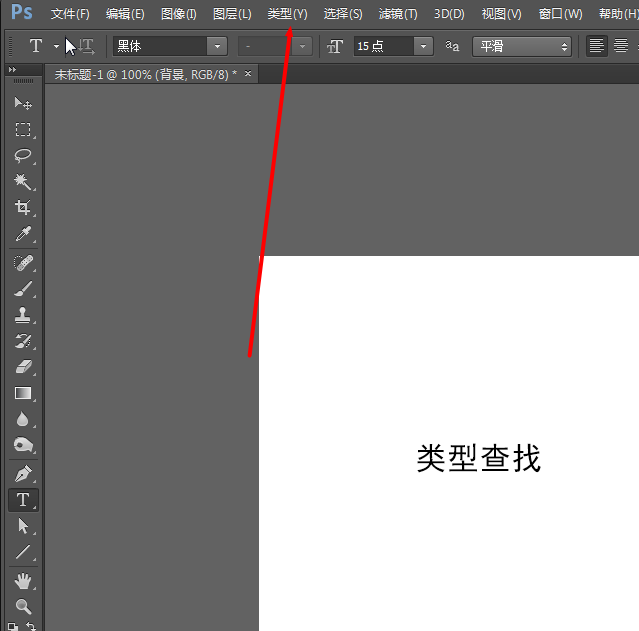Left align text
The height and width of the screenshot is (631, 639).
(x=596, y=46)
